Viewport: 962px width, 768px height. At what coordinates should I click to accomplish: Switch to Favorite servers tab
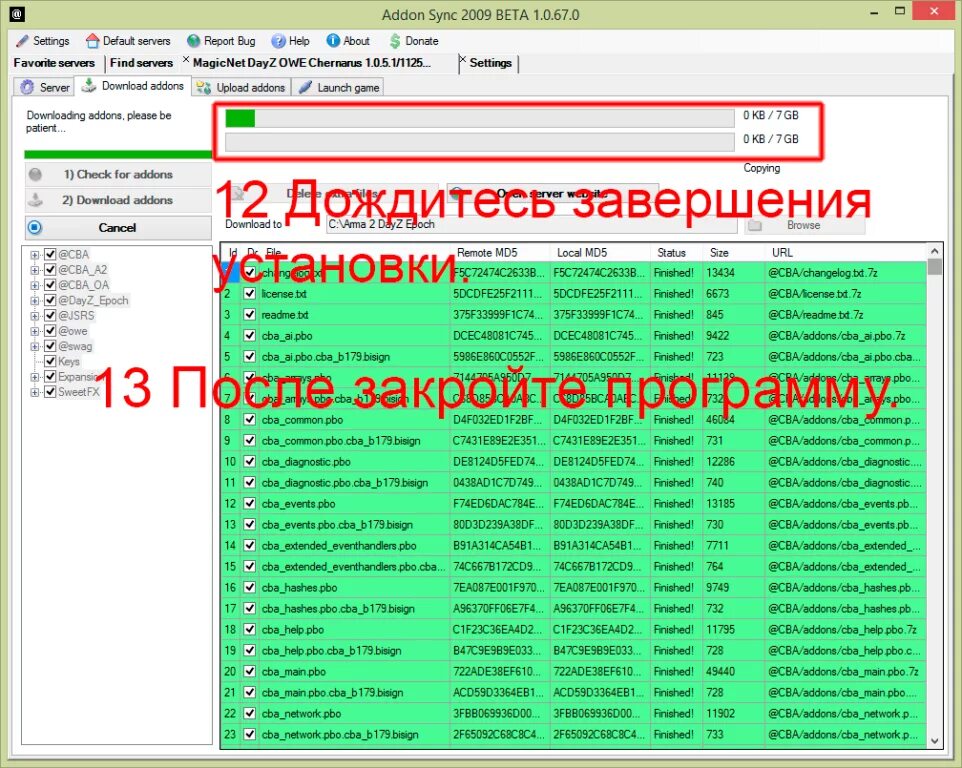pos(54,63)
